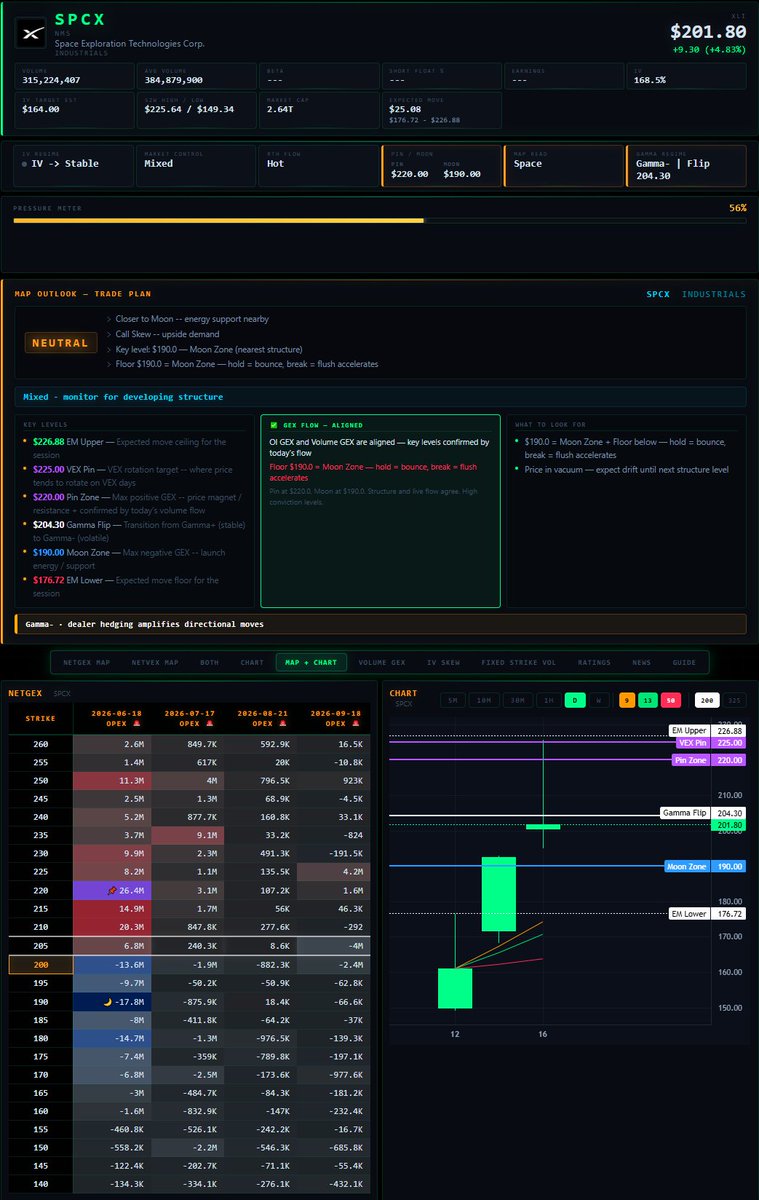Select the weekly W timeframe

(x=598, y=701)
